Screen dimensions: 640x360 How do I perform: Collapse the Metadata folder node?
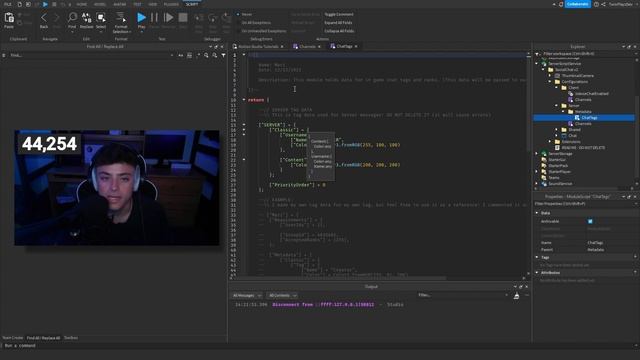563,111
